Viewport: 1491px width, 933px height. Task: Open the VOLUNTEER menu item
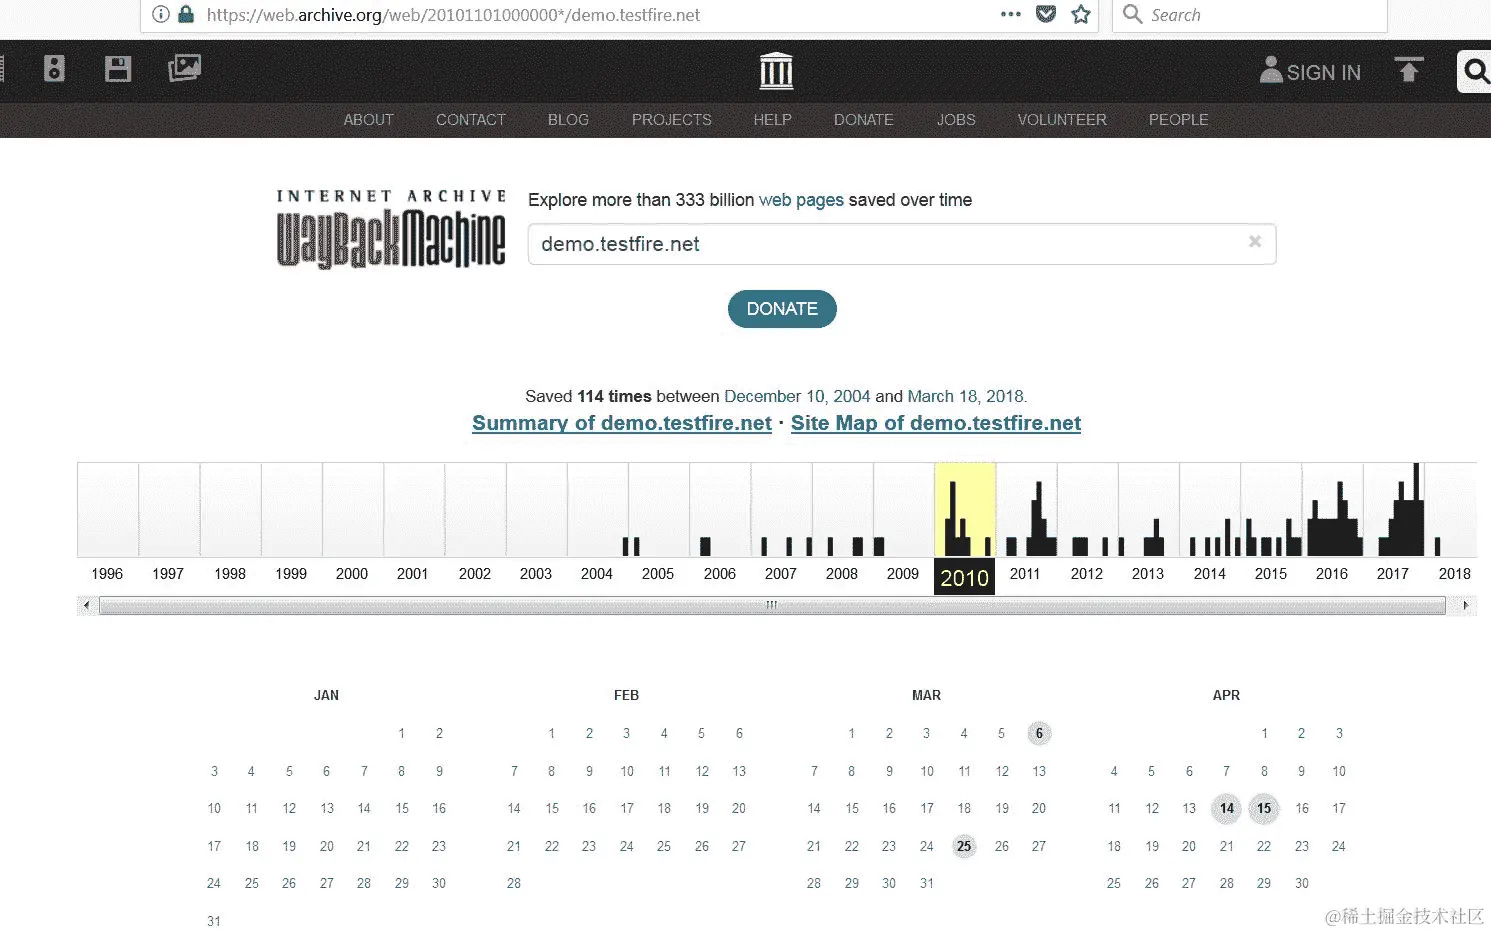[1062, 119]
